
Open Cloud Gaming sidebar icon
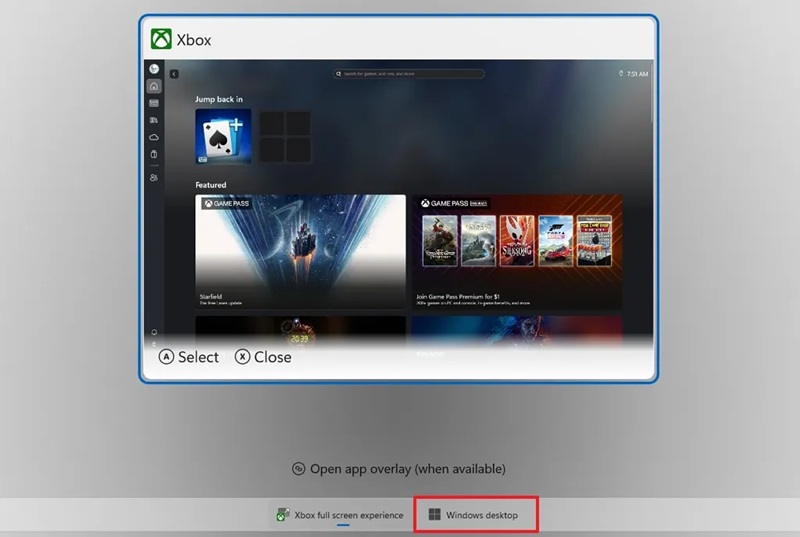pyautogui.click(x=154, y=137)
